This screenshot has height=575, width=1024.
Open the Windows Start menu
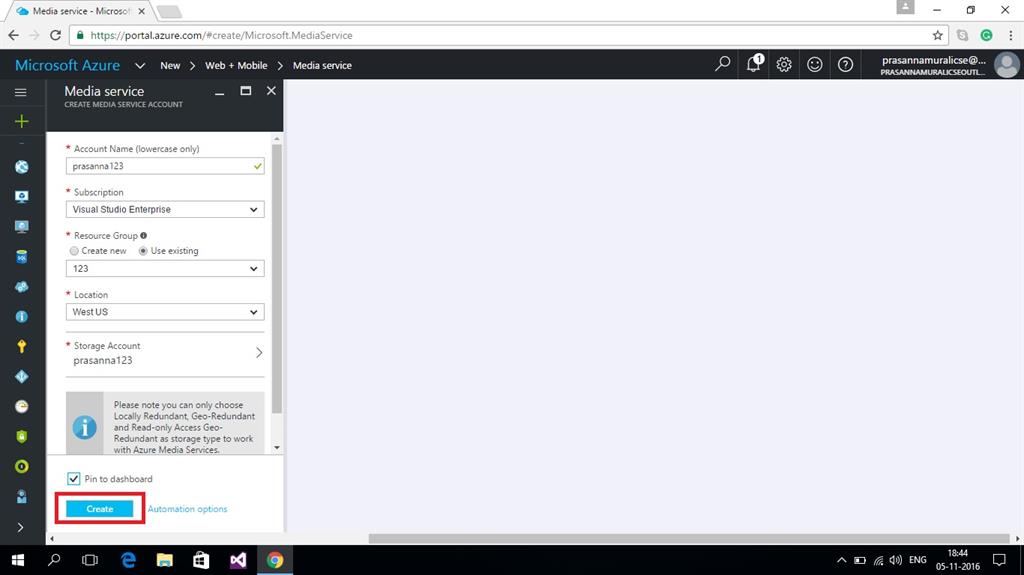coord(18,560)
